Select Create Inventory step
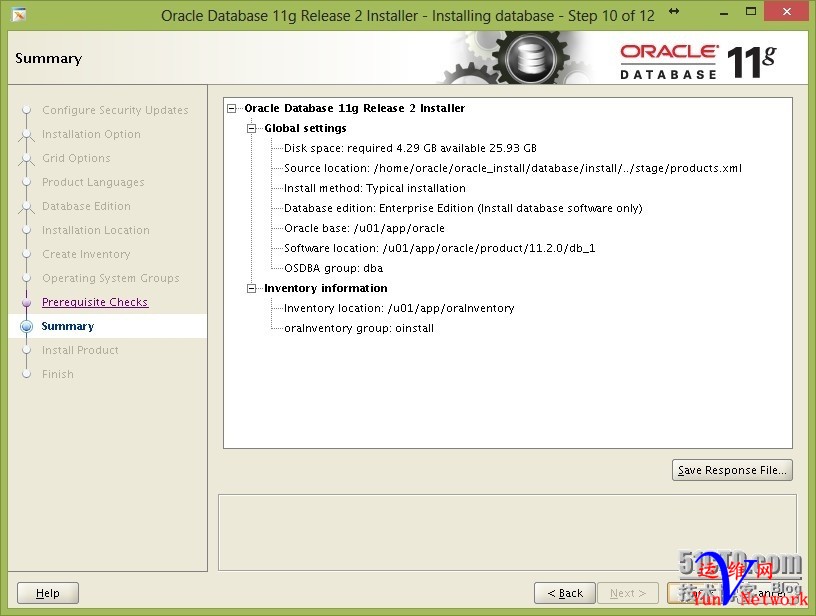This screenshot has width=816, height=616. [x=86, y=254]
